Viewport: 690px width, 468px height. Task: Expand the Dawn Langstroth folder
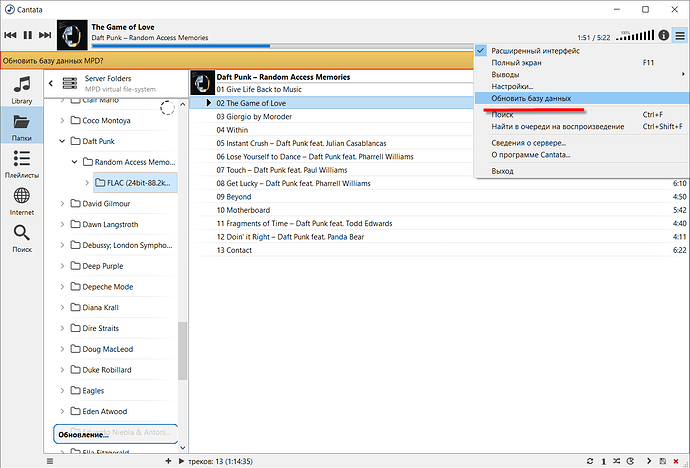click(62, 224)
